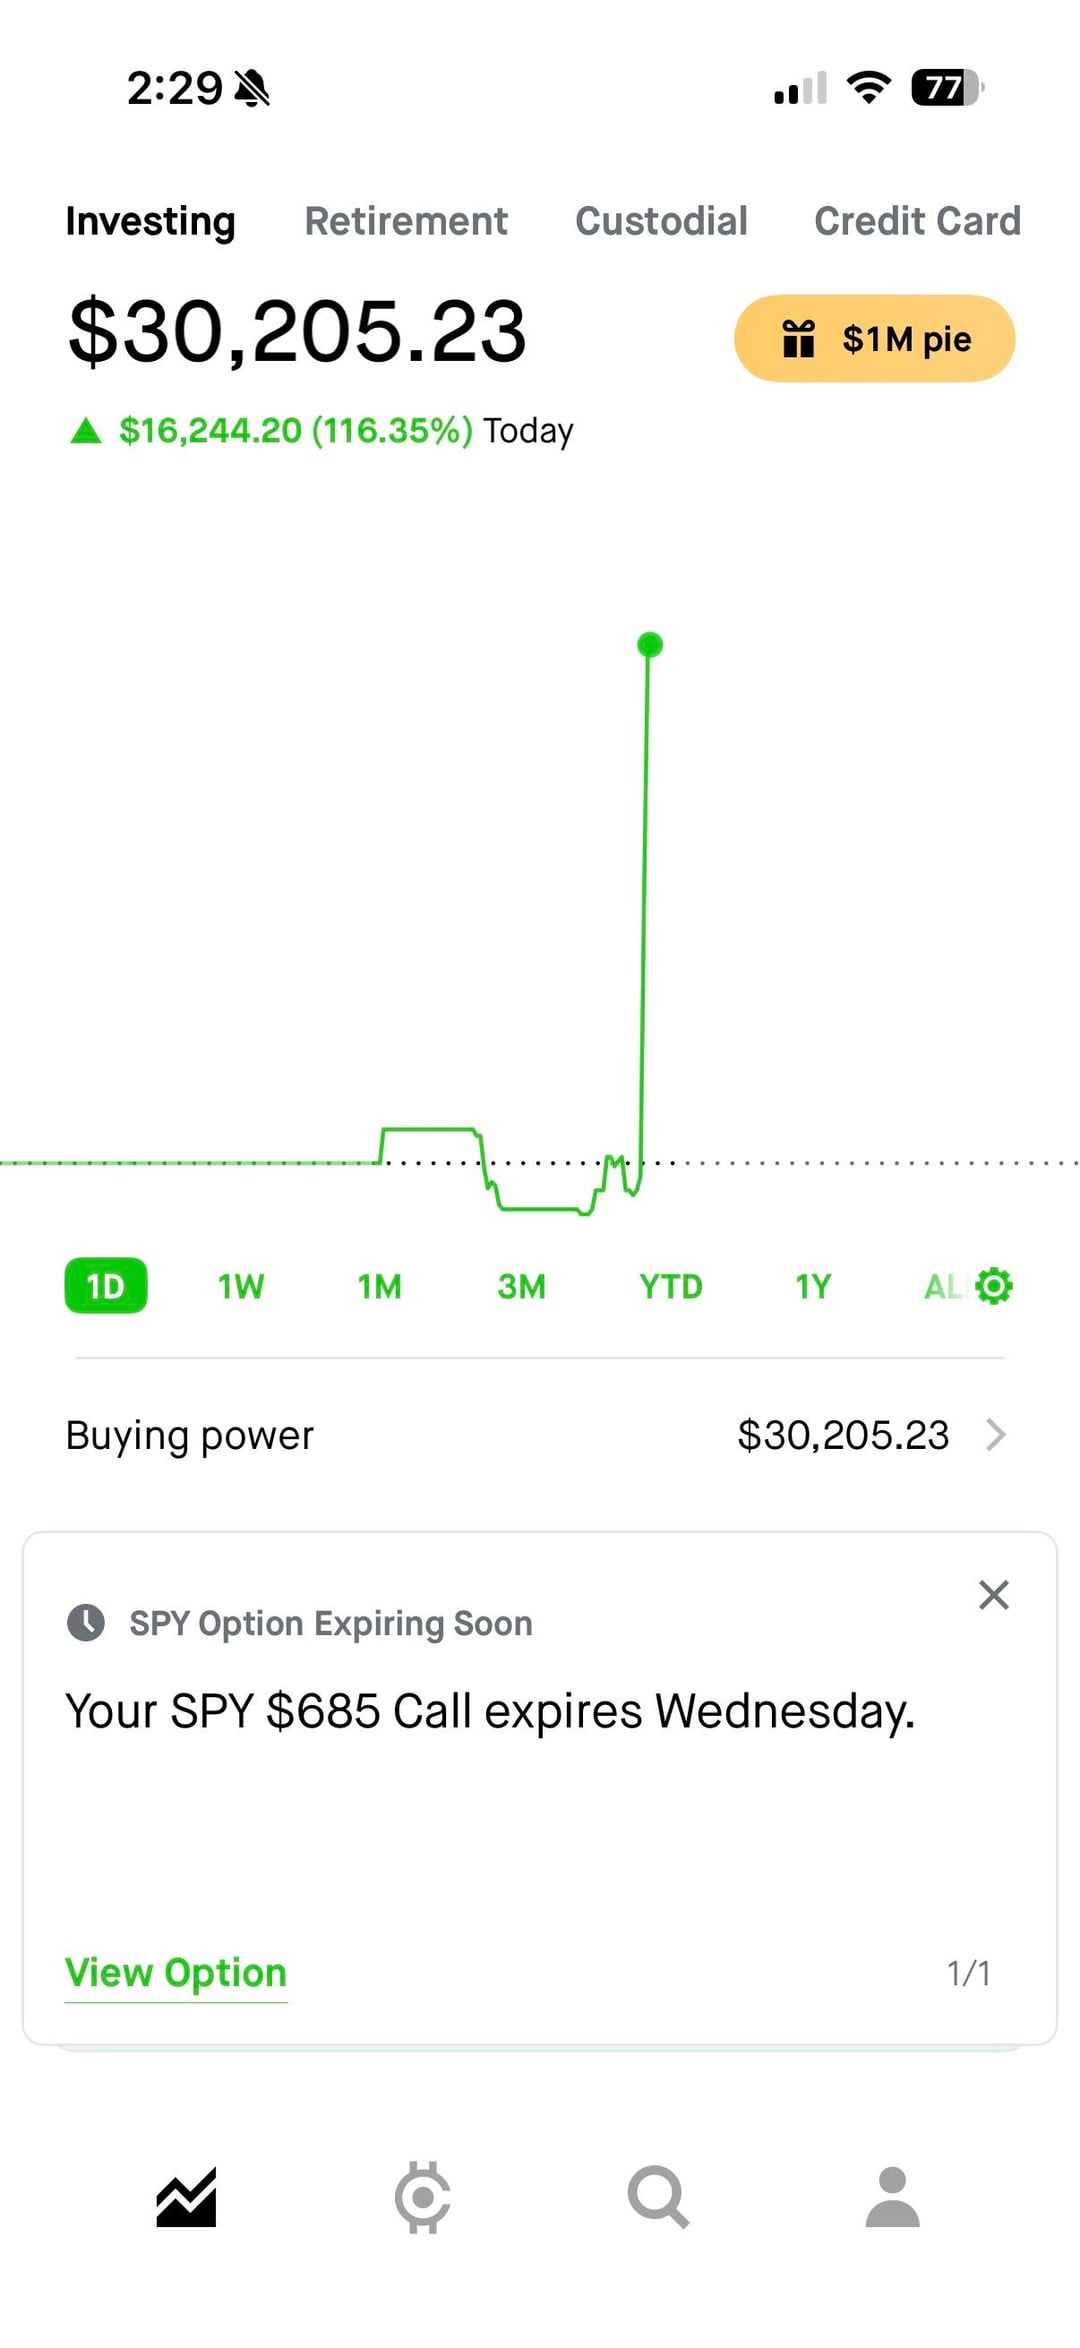
Task: Select the 3M chart range
Action: [521, 1286]
